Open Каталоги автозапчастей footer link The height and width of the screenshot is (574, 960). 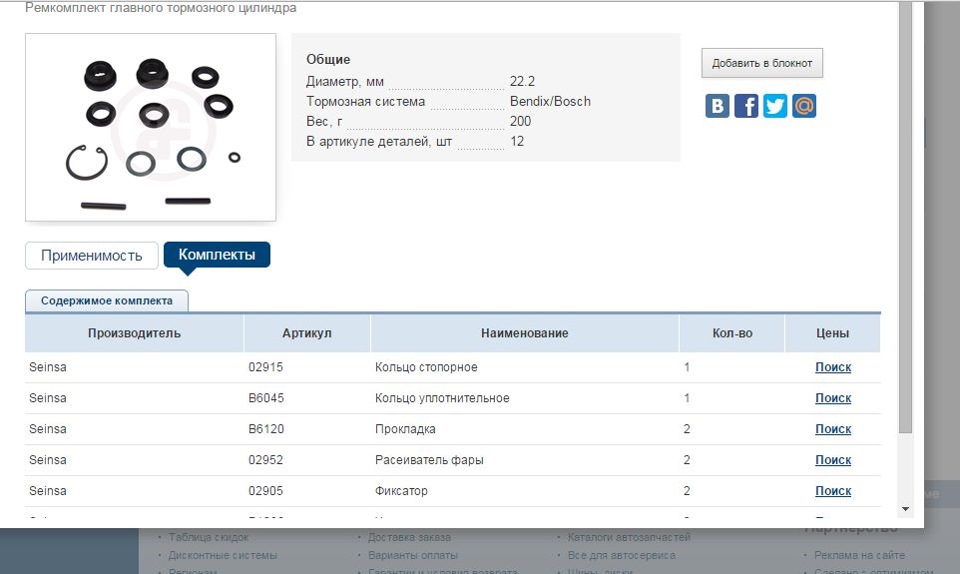tap(629, 537)
